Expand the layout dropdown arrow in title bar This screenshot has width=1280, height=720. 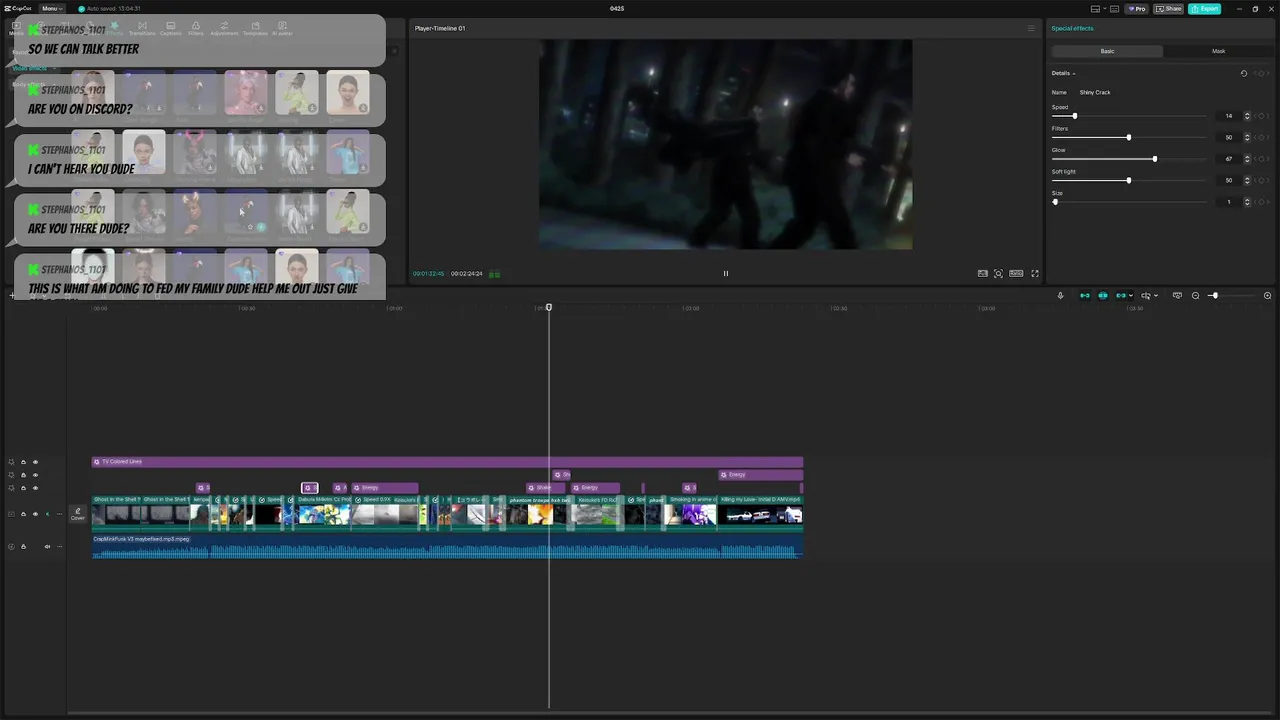click(x=1105, y=9)
